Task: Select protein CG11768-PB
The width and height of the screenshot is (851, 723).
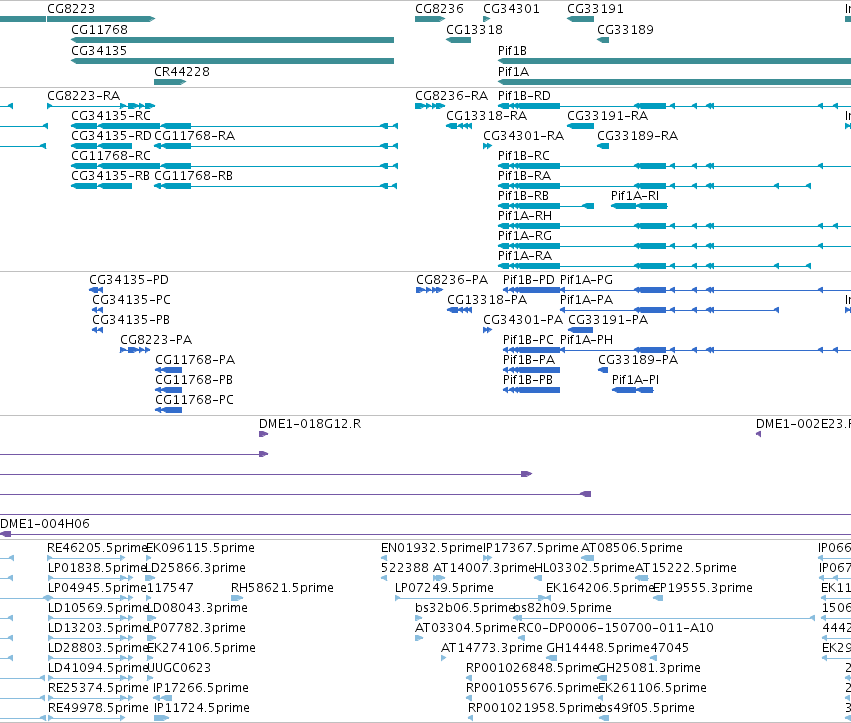Action: pyautogui.click(x=194, y=380)
